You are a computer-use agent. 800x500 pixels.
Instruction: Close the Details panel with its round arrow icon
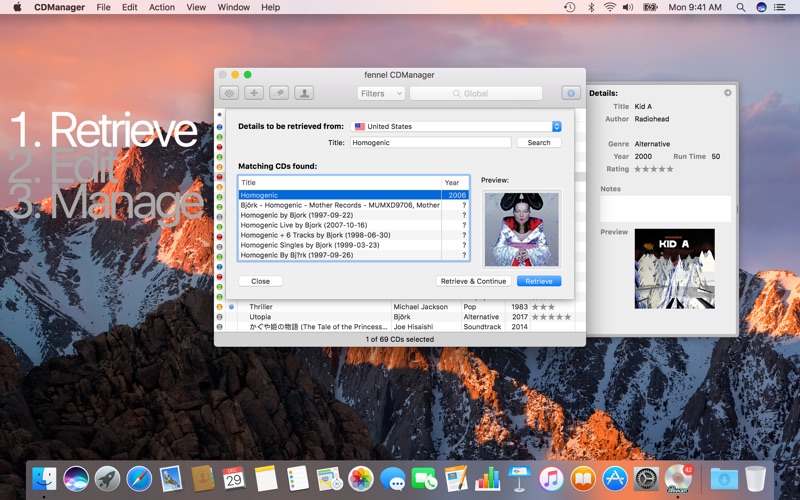point(728,93)
